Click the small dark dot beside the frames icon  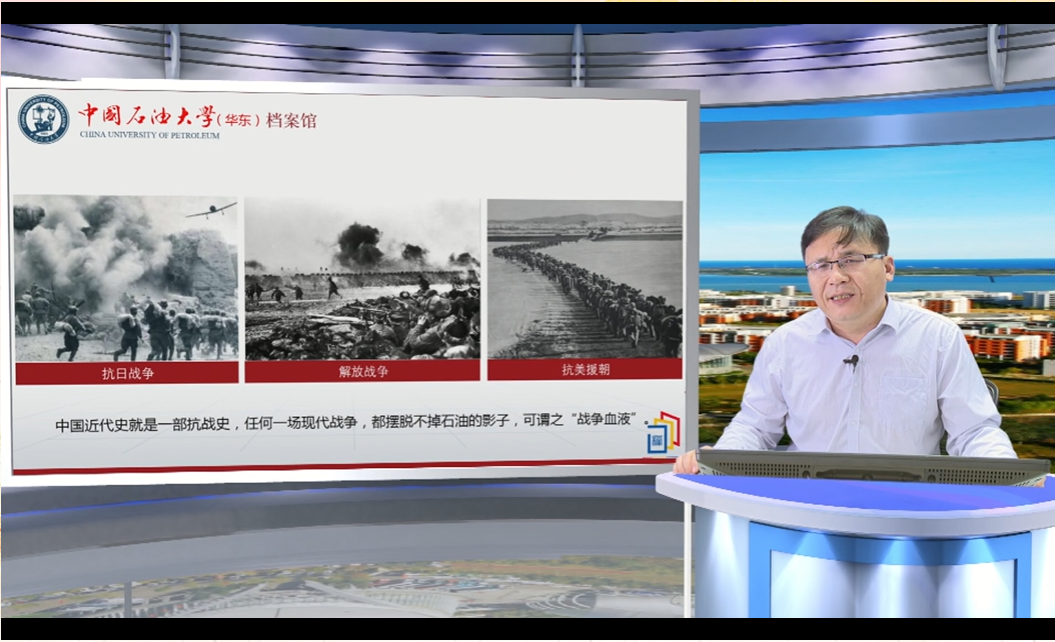(646, 423)
